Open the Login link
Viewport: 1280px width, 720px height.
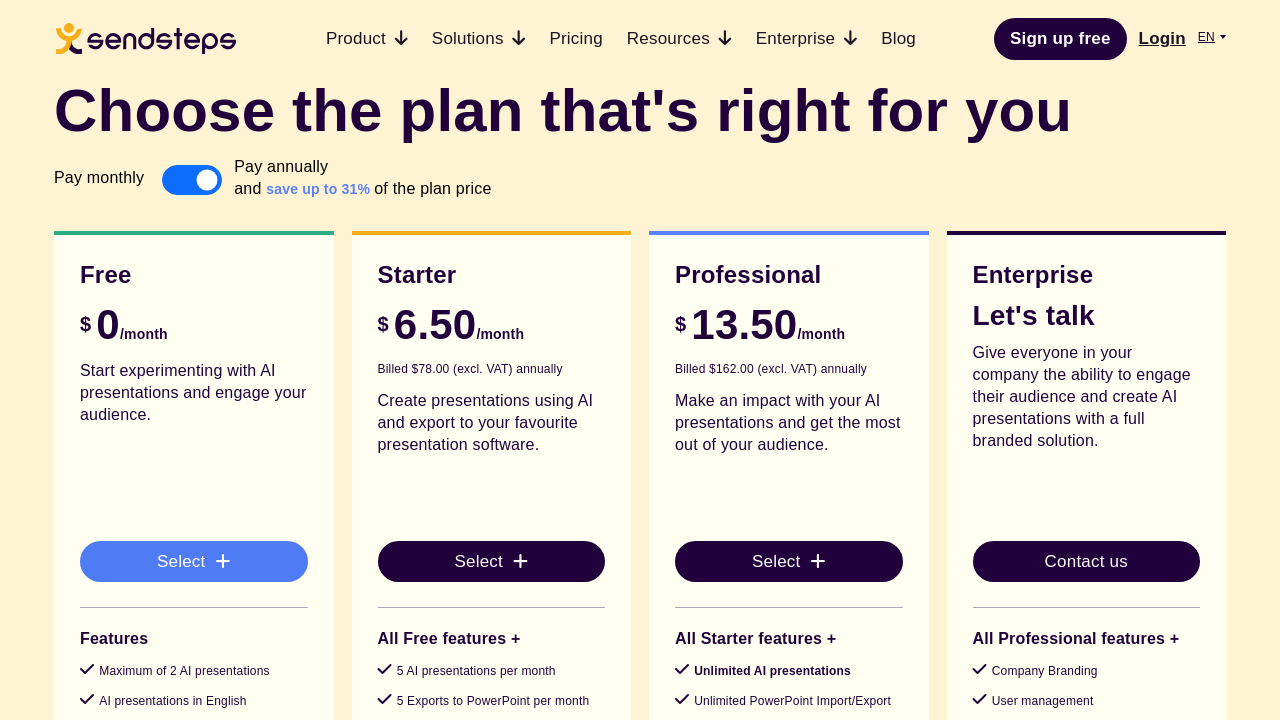(1162, 39)
